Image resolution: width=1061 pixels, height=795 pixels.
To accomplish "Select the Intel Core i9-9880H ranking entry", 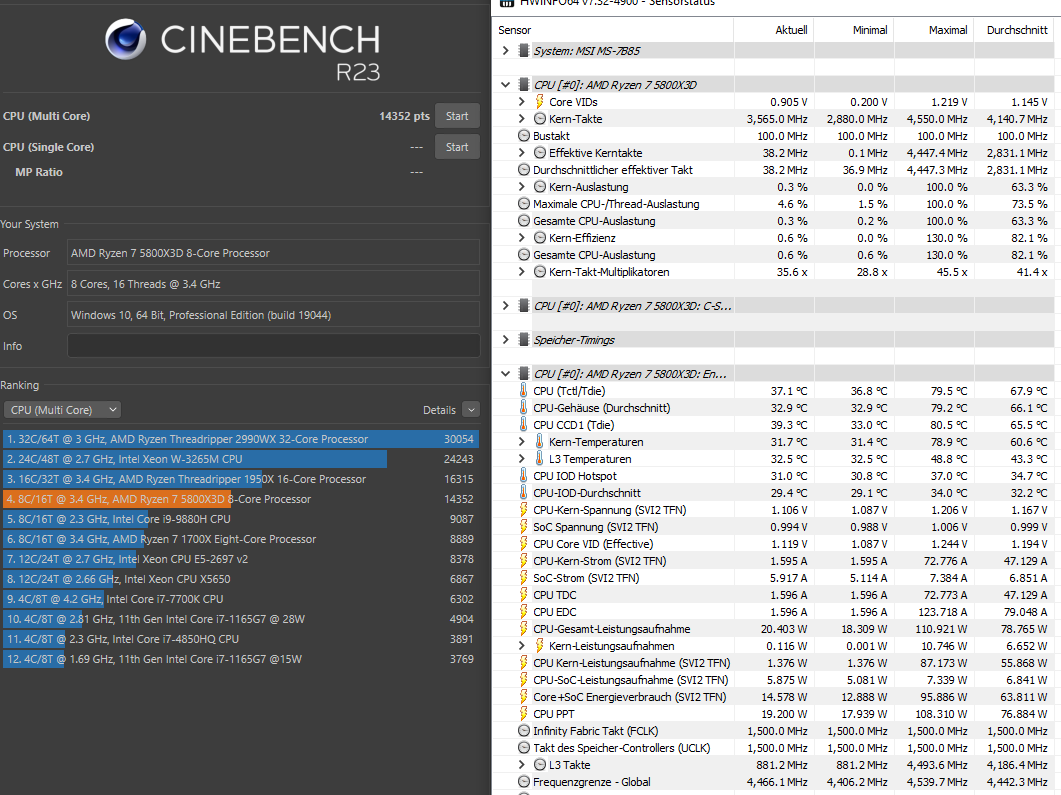I will 241,519.
